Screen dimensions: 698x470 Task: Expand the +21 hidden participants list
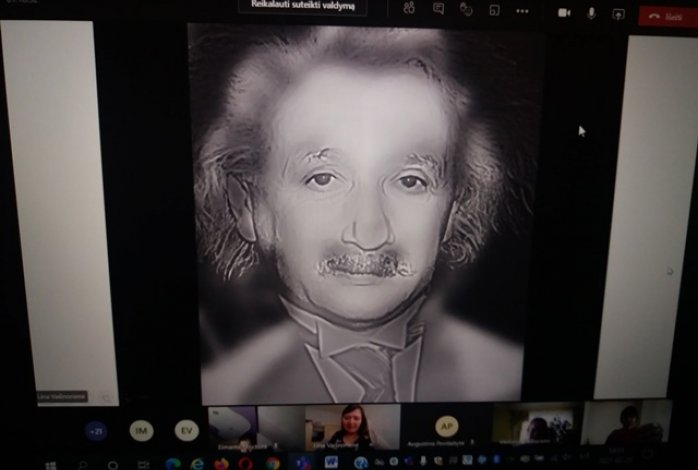(x=97, y=430)
